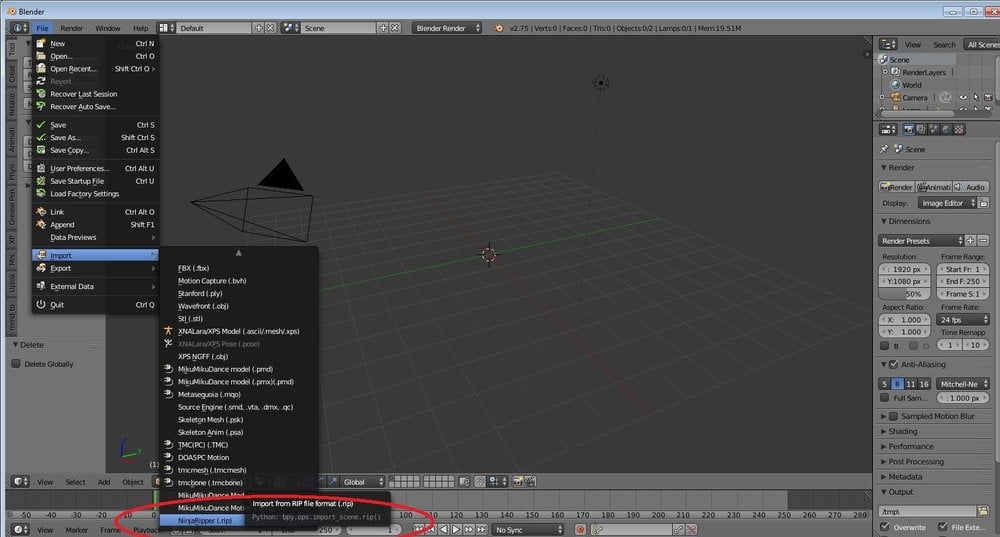Open Render Presets dropdown
Image resolution: width=1000 pixels, height=537 pixels.
pos(921,240)
